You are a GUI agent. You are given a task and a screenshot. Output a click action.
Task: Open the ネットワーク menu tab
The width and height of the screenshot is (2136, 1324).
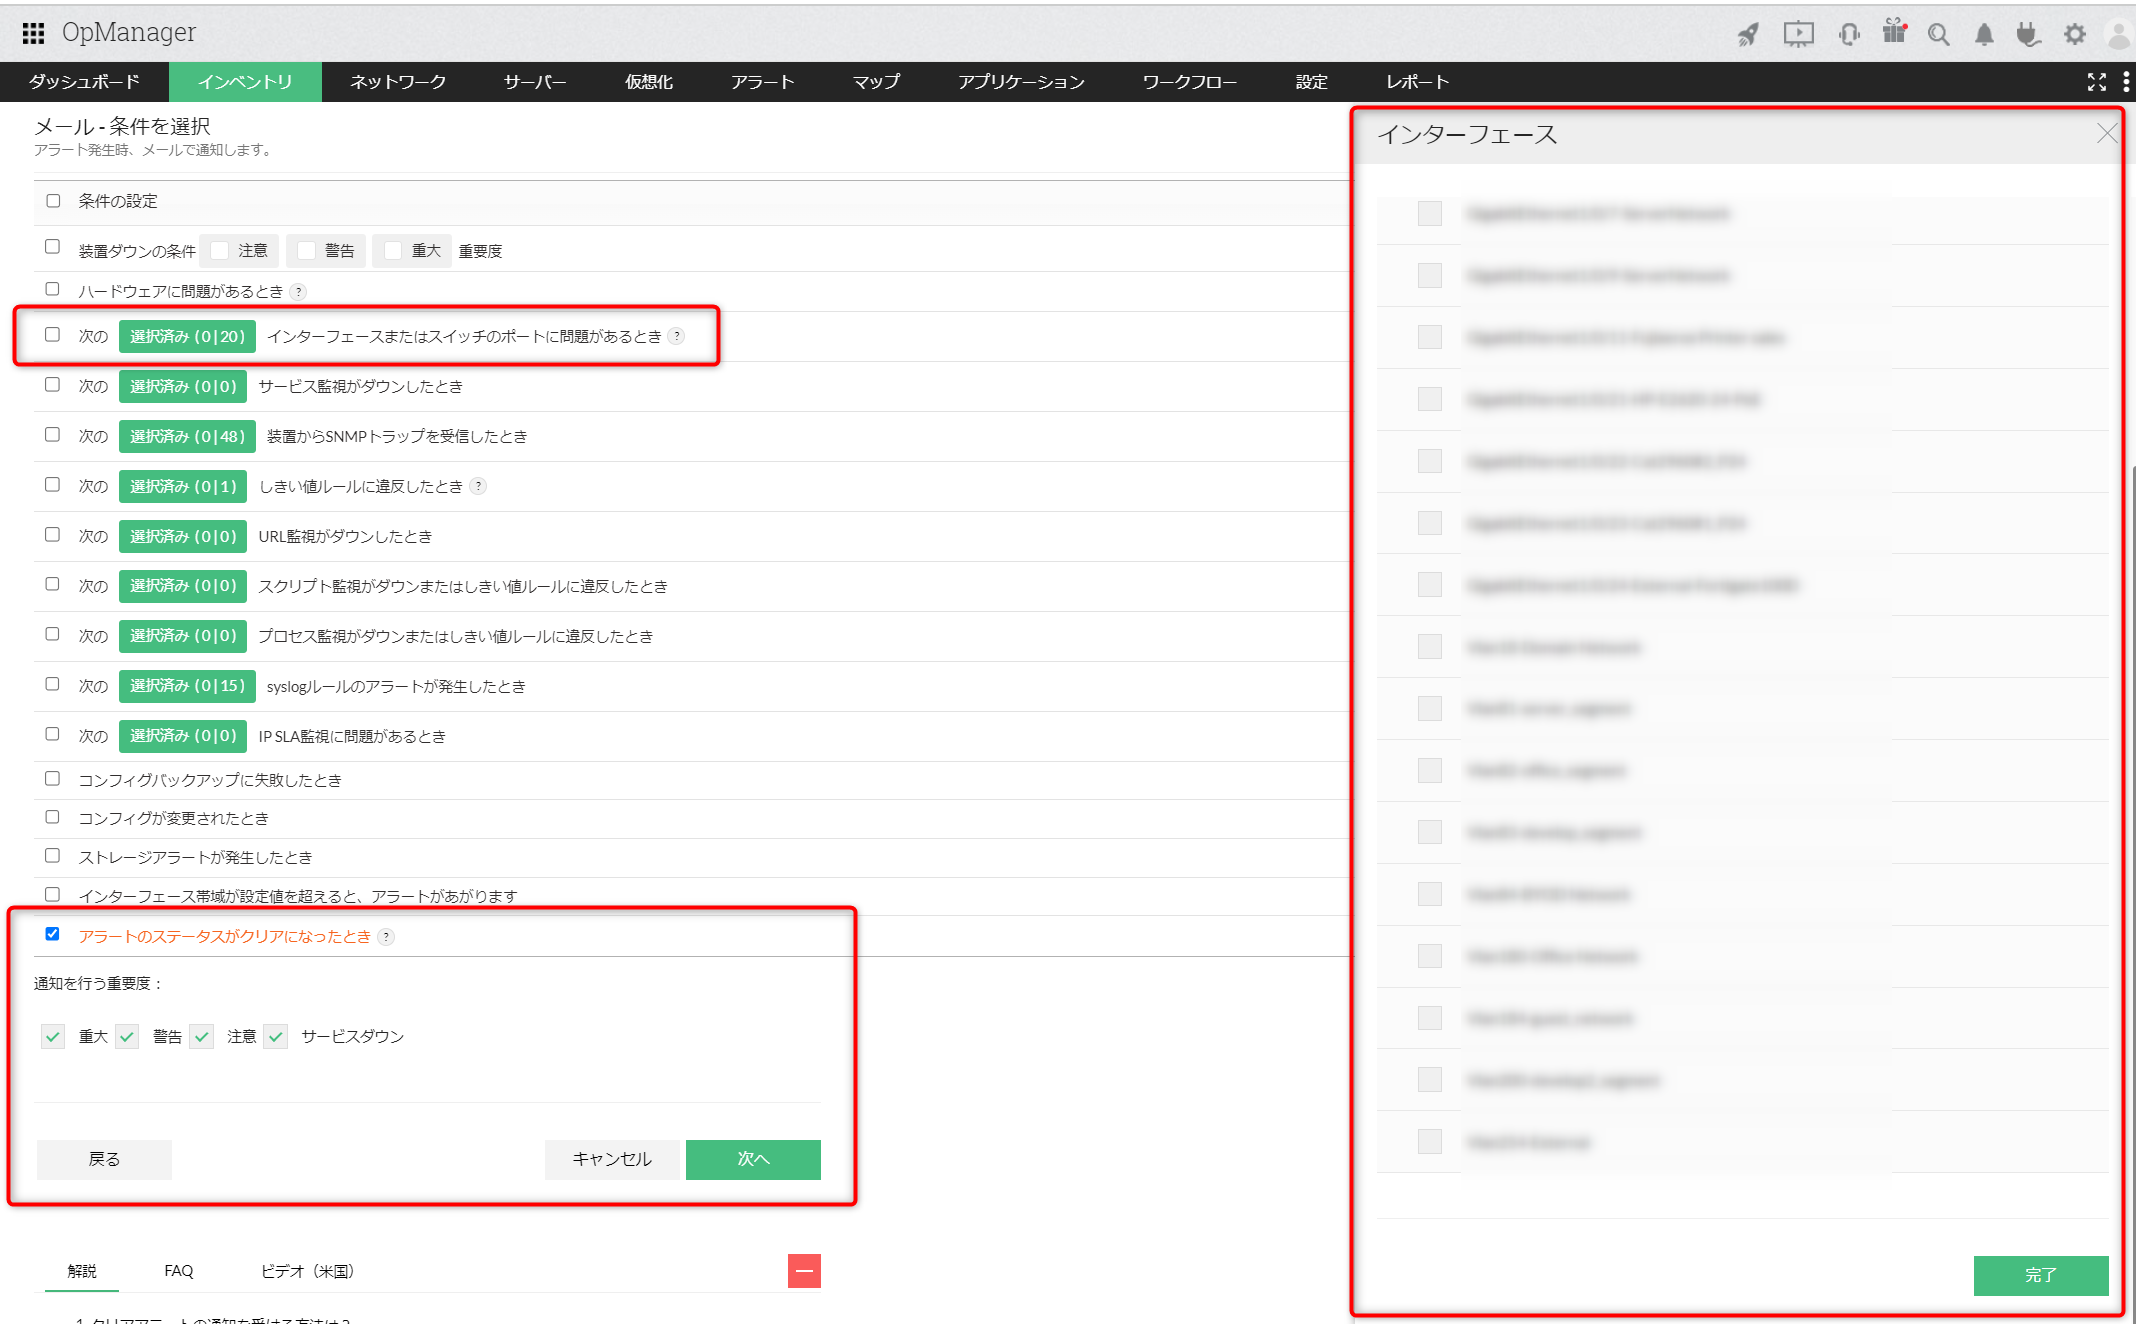point(397,82)
